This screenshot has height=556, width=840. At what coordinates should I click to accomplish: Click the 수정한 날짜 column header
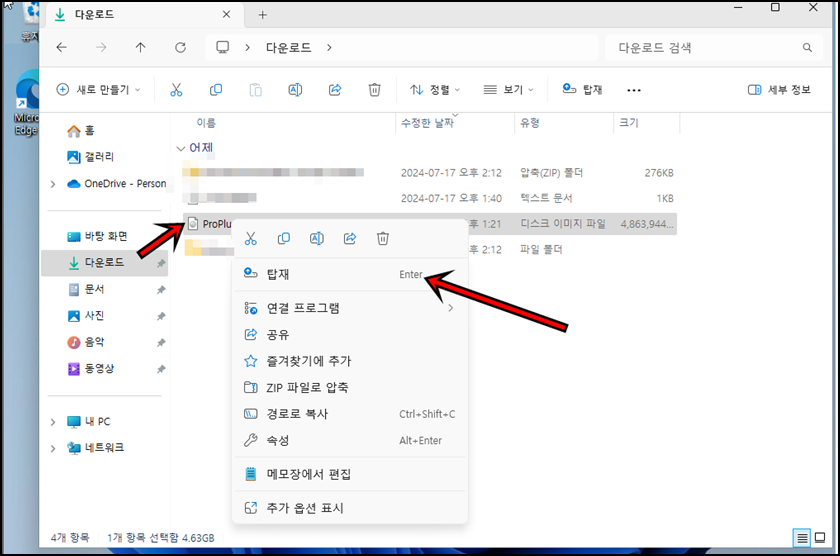pyautogui.click(x=428, y=123)
